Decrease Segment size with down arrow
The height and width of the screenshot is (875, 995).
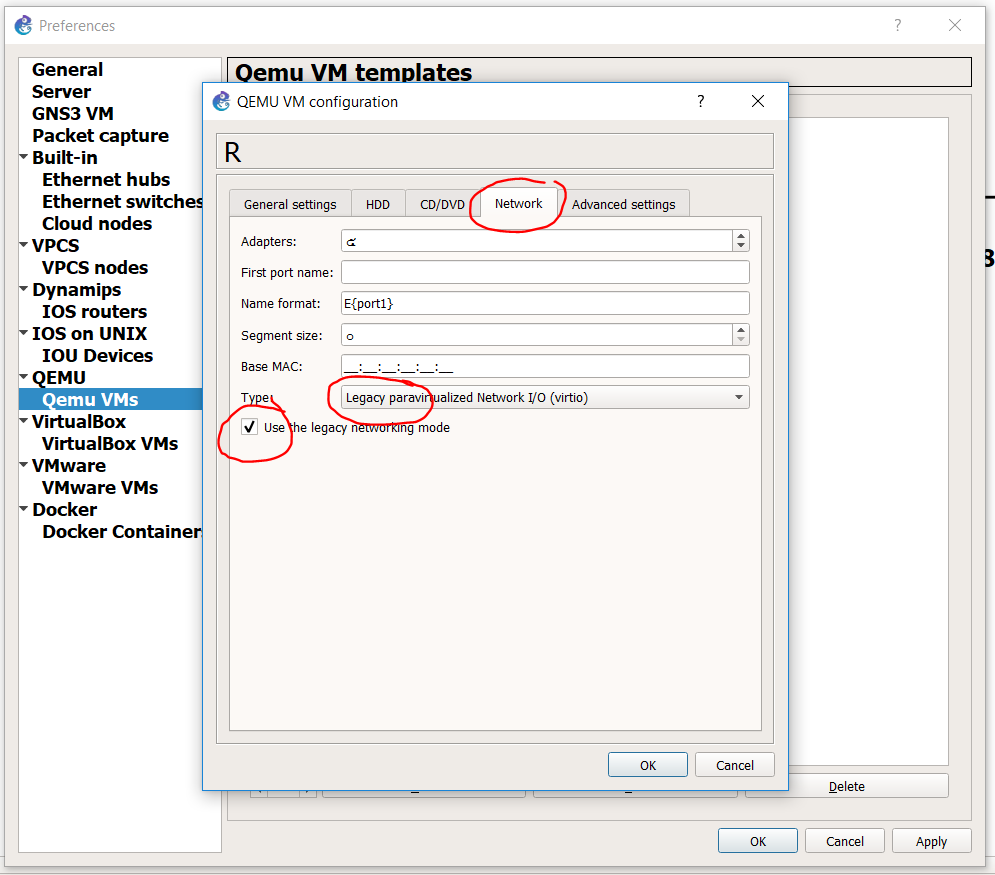741,339
